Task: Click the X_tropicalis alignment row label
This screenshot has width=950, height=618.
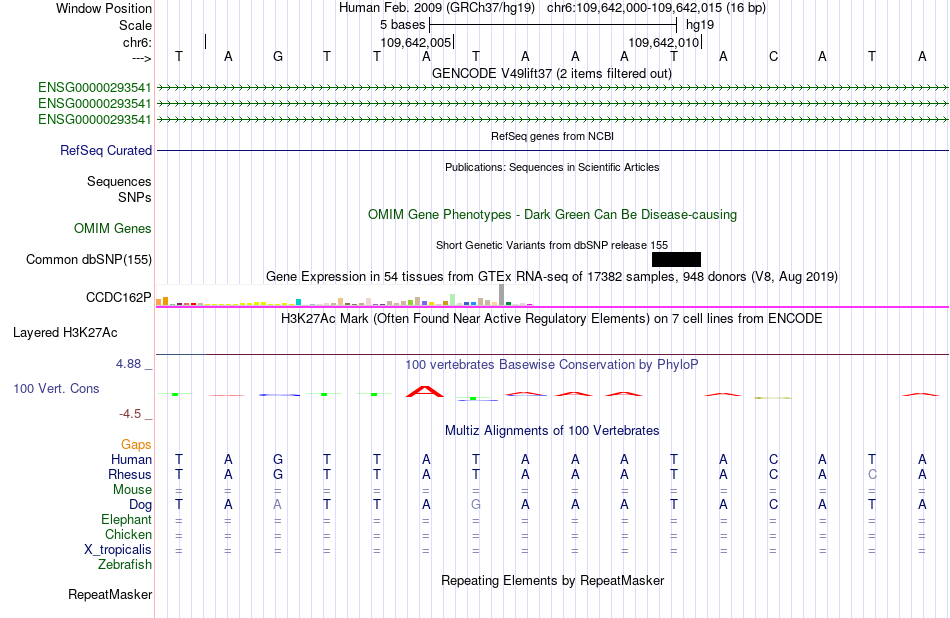Action: coord(118,550)
